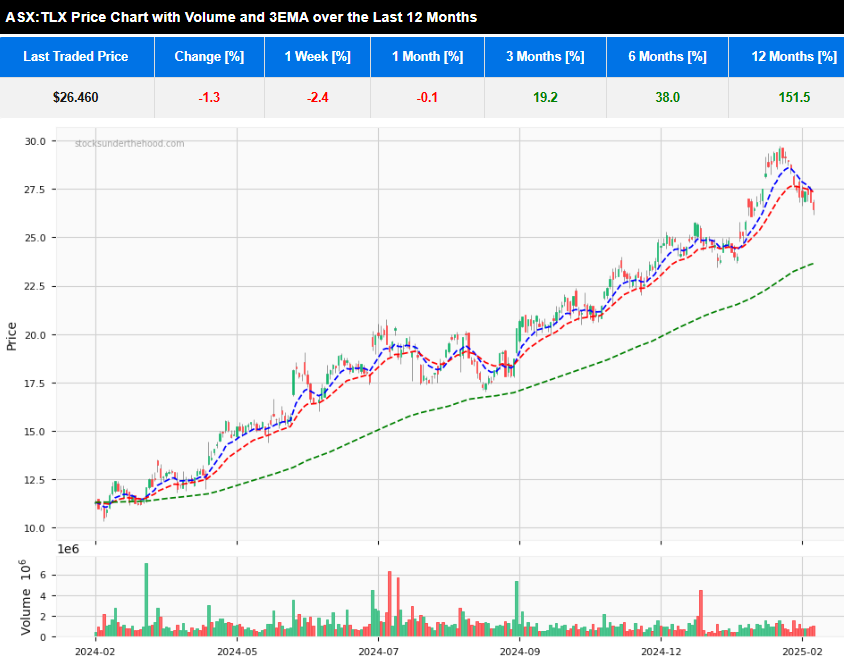844x662 pixels.
Task: Click the volume axis label 4
Action: tap(44, 596)
